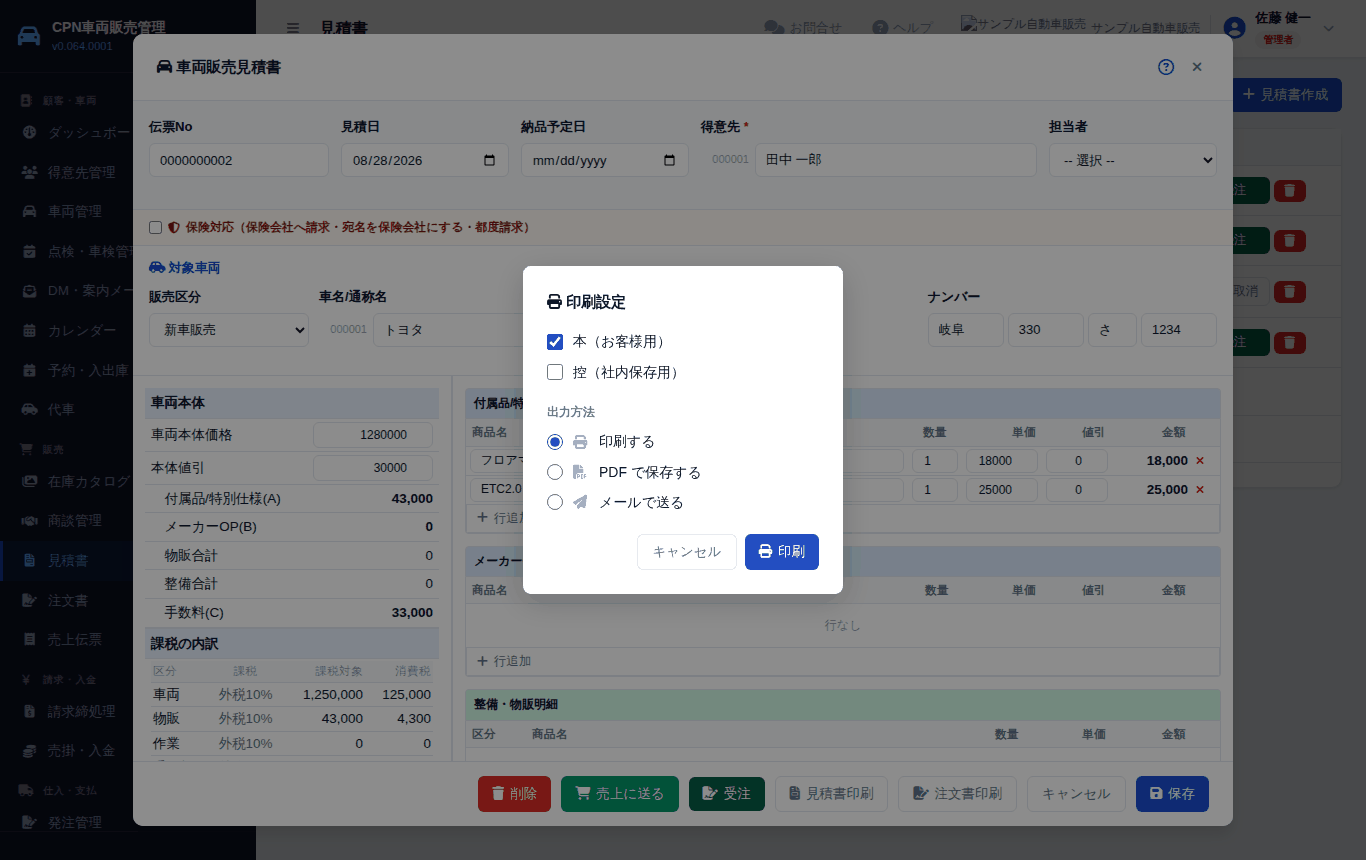Check 控(社内保存用) checkbox
1366x860 pixels.
coord(555,373)
